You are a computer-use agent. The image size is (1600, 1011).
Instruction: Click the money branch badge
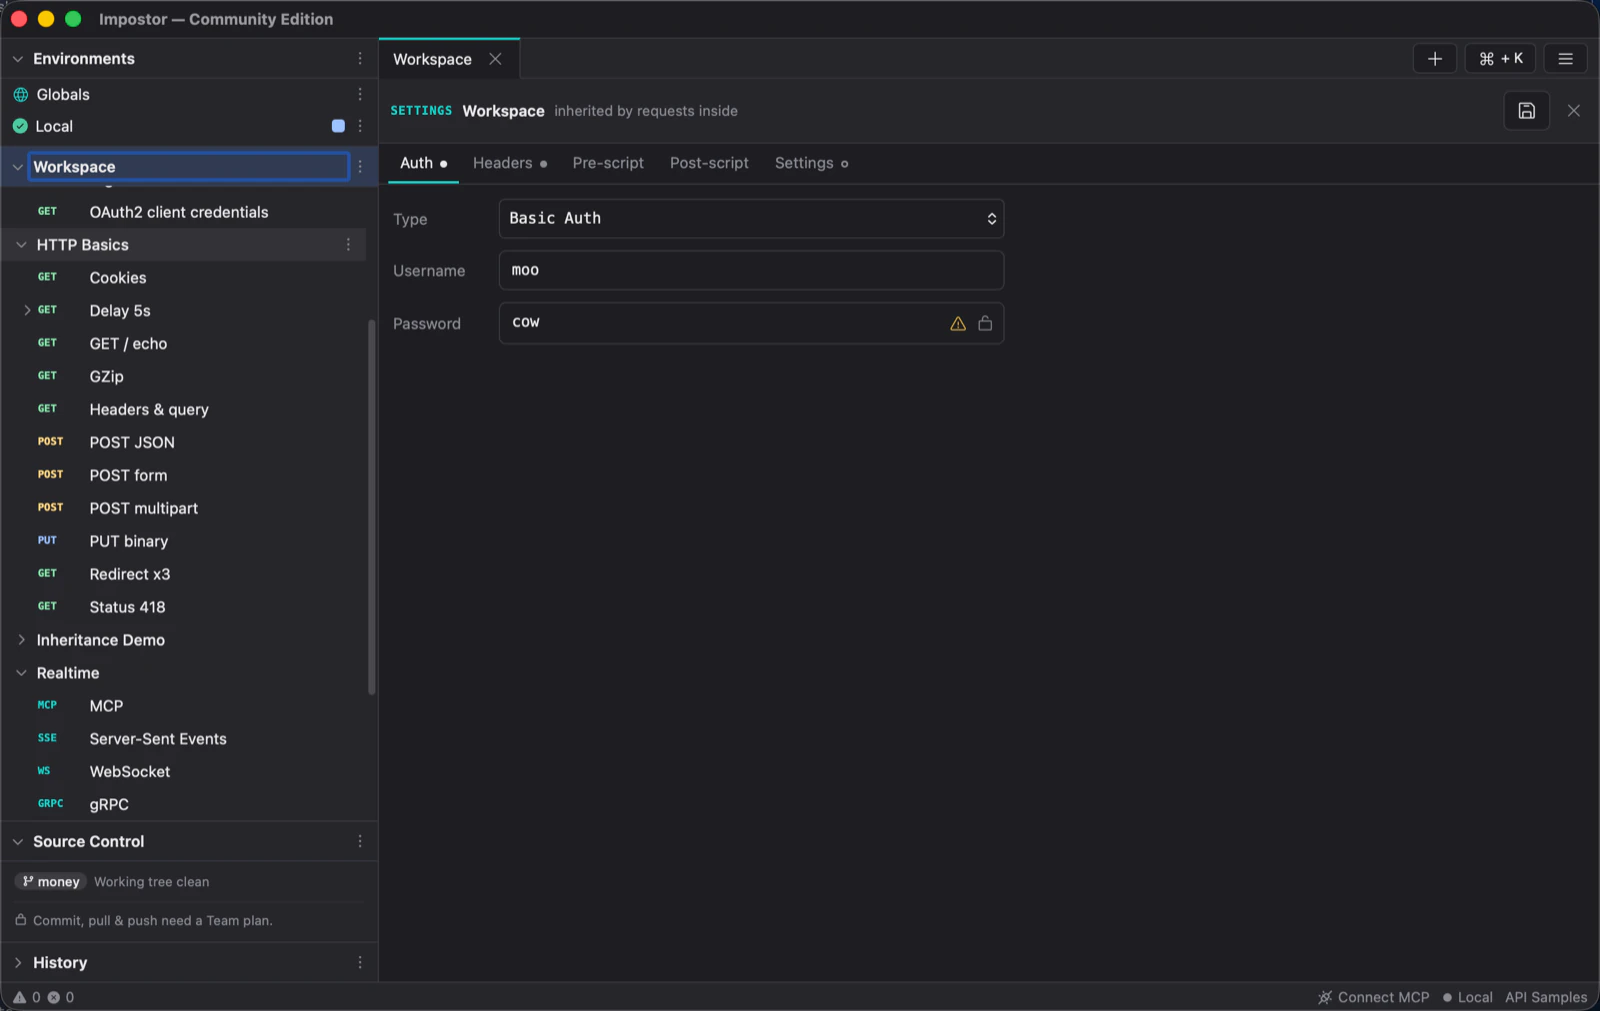click(51, 882)
